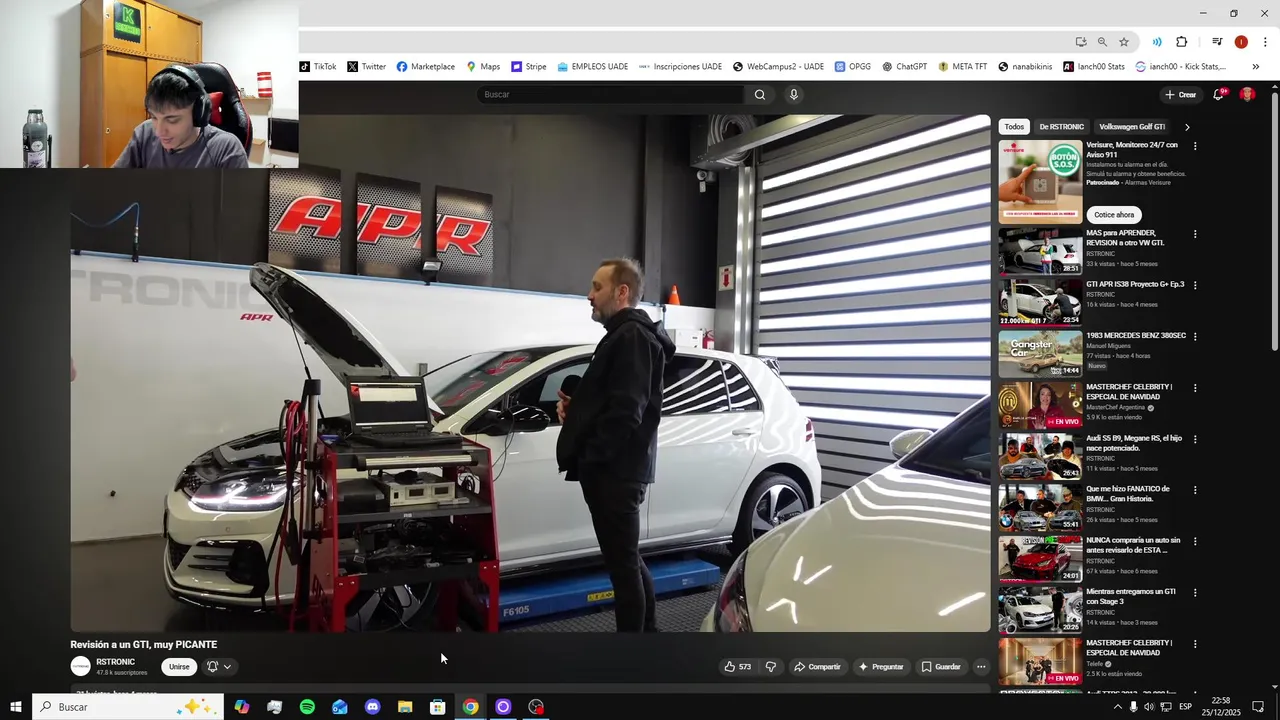Click the YouTube search magnifier button

point(760,95)
